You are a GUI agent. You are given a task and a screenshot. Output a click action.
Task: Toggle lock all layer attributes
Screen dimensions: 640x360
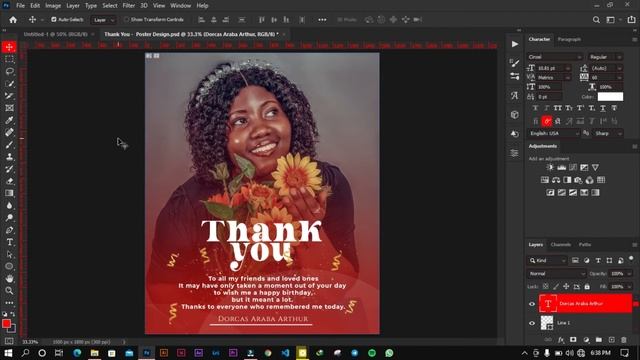pyautogui.click(x=587, y=287)
